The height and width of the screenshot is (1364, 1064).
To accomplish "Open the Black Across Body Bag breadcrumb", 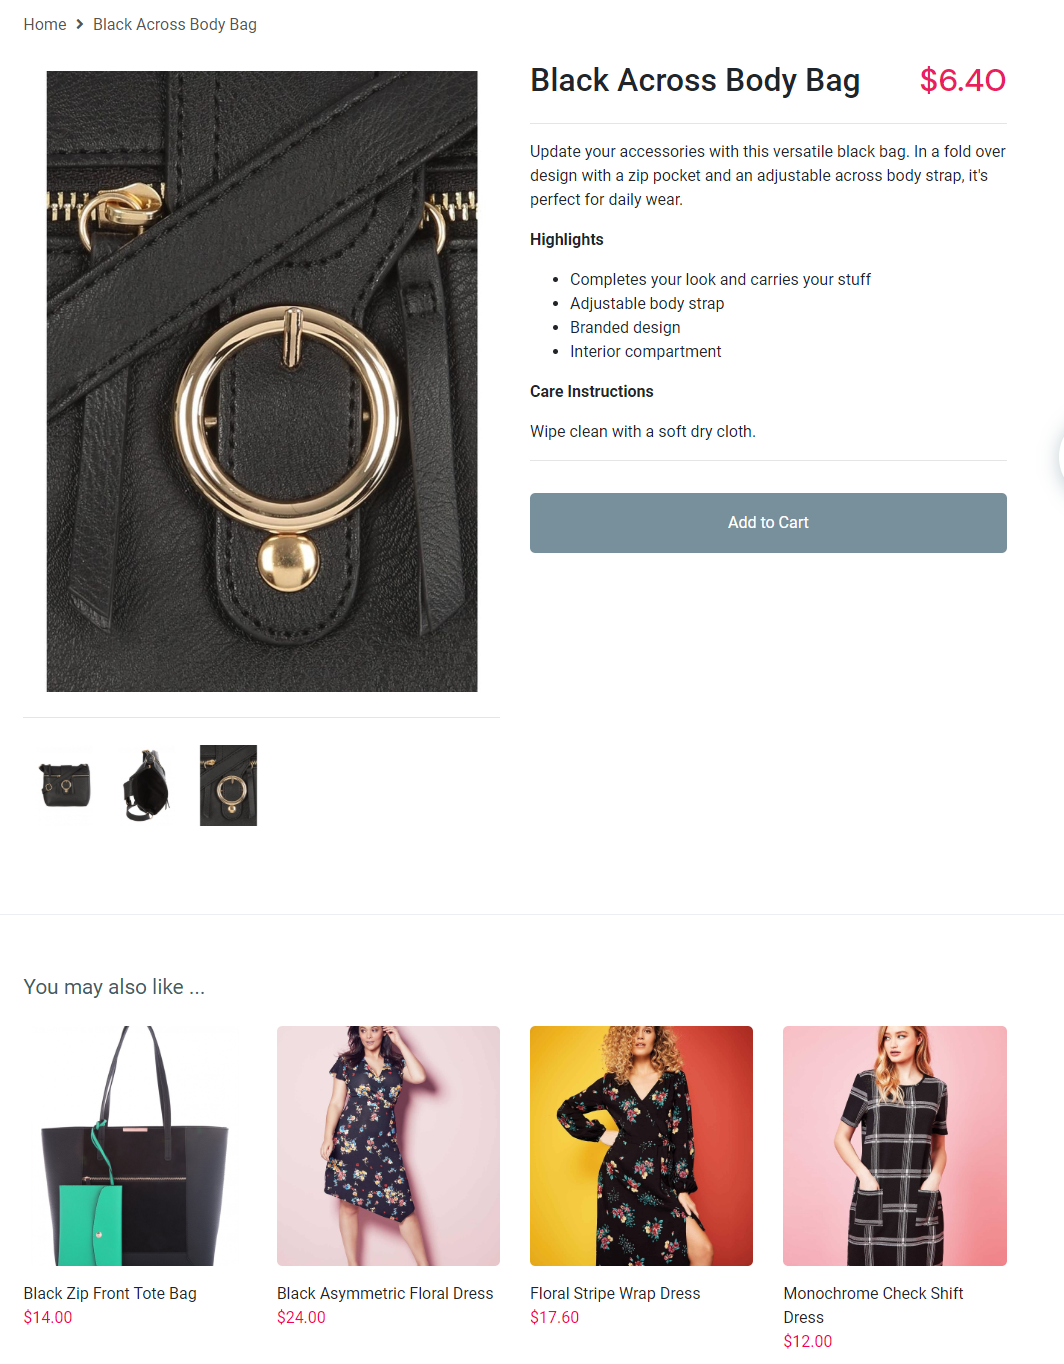I will (x=175, y=24).
